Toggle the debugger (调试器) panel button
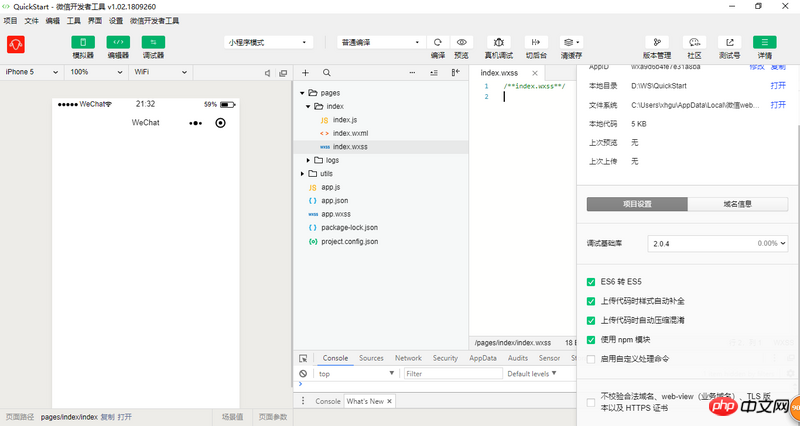The height and width of the screenshot is (426, 800). click(x=153, y=42)
